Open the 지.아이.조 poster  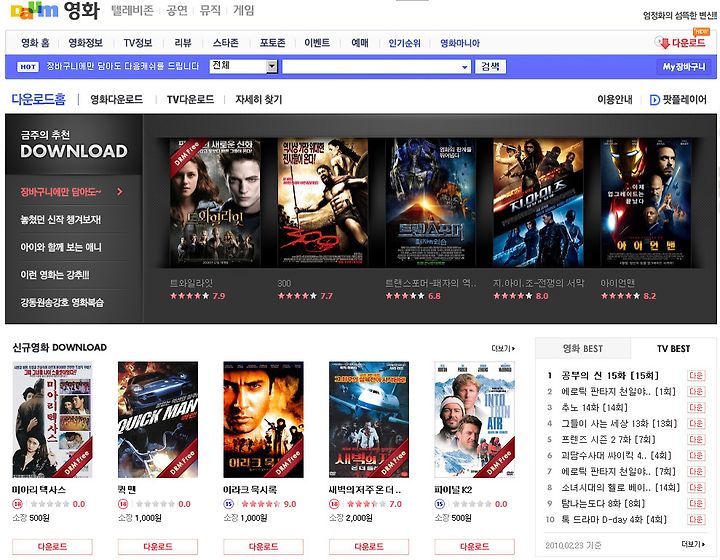(x=538, y=202)
